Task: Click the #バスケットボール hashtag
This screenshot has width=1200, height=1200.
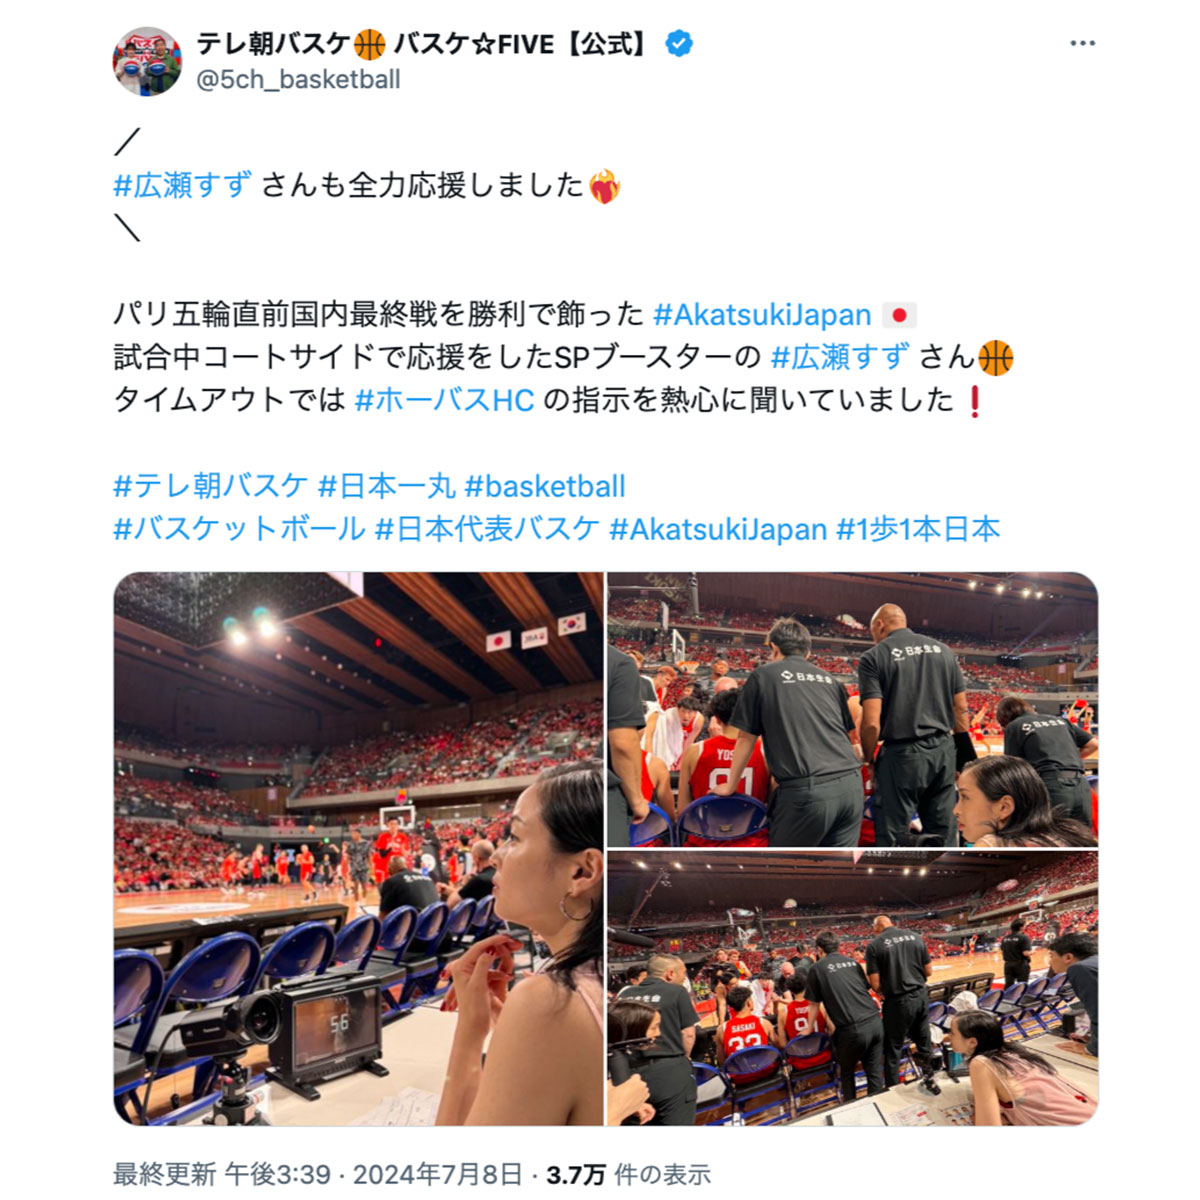Action: pyautogui.click(x=239, y=529)
